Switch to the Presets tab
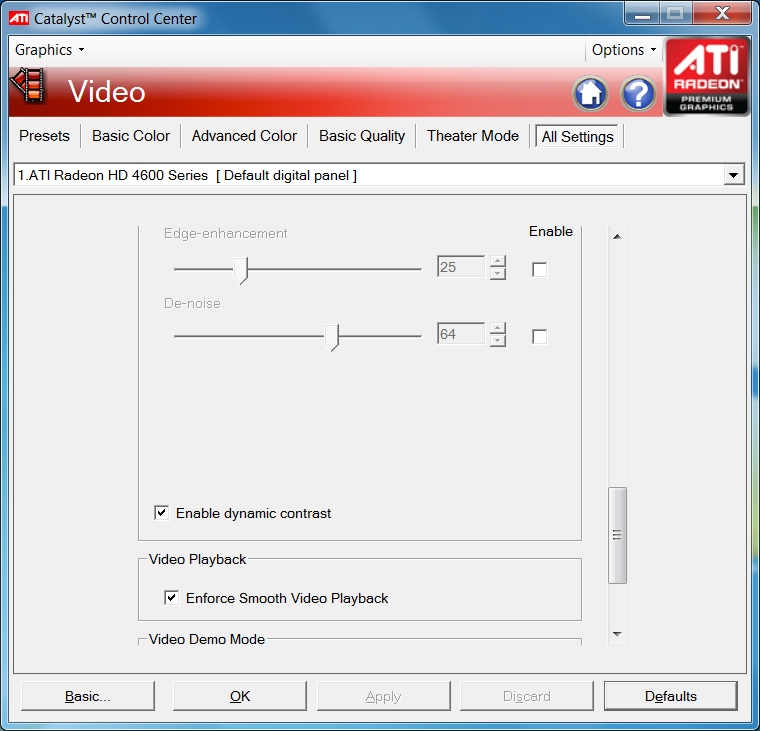Image resolution: width=760 pixels, height=731 pixels. (x=44, y=136)
